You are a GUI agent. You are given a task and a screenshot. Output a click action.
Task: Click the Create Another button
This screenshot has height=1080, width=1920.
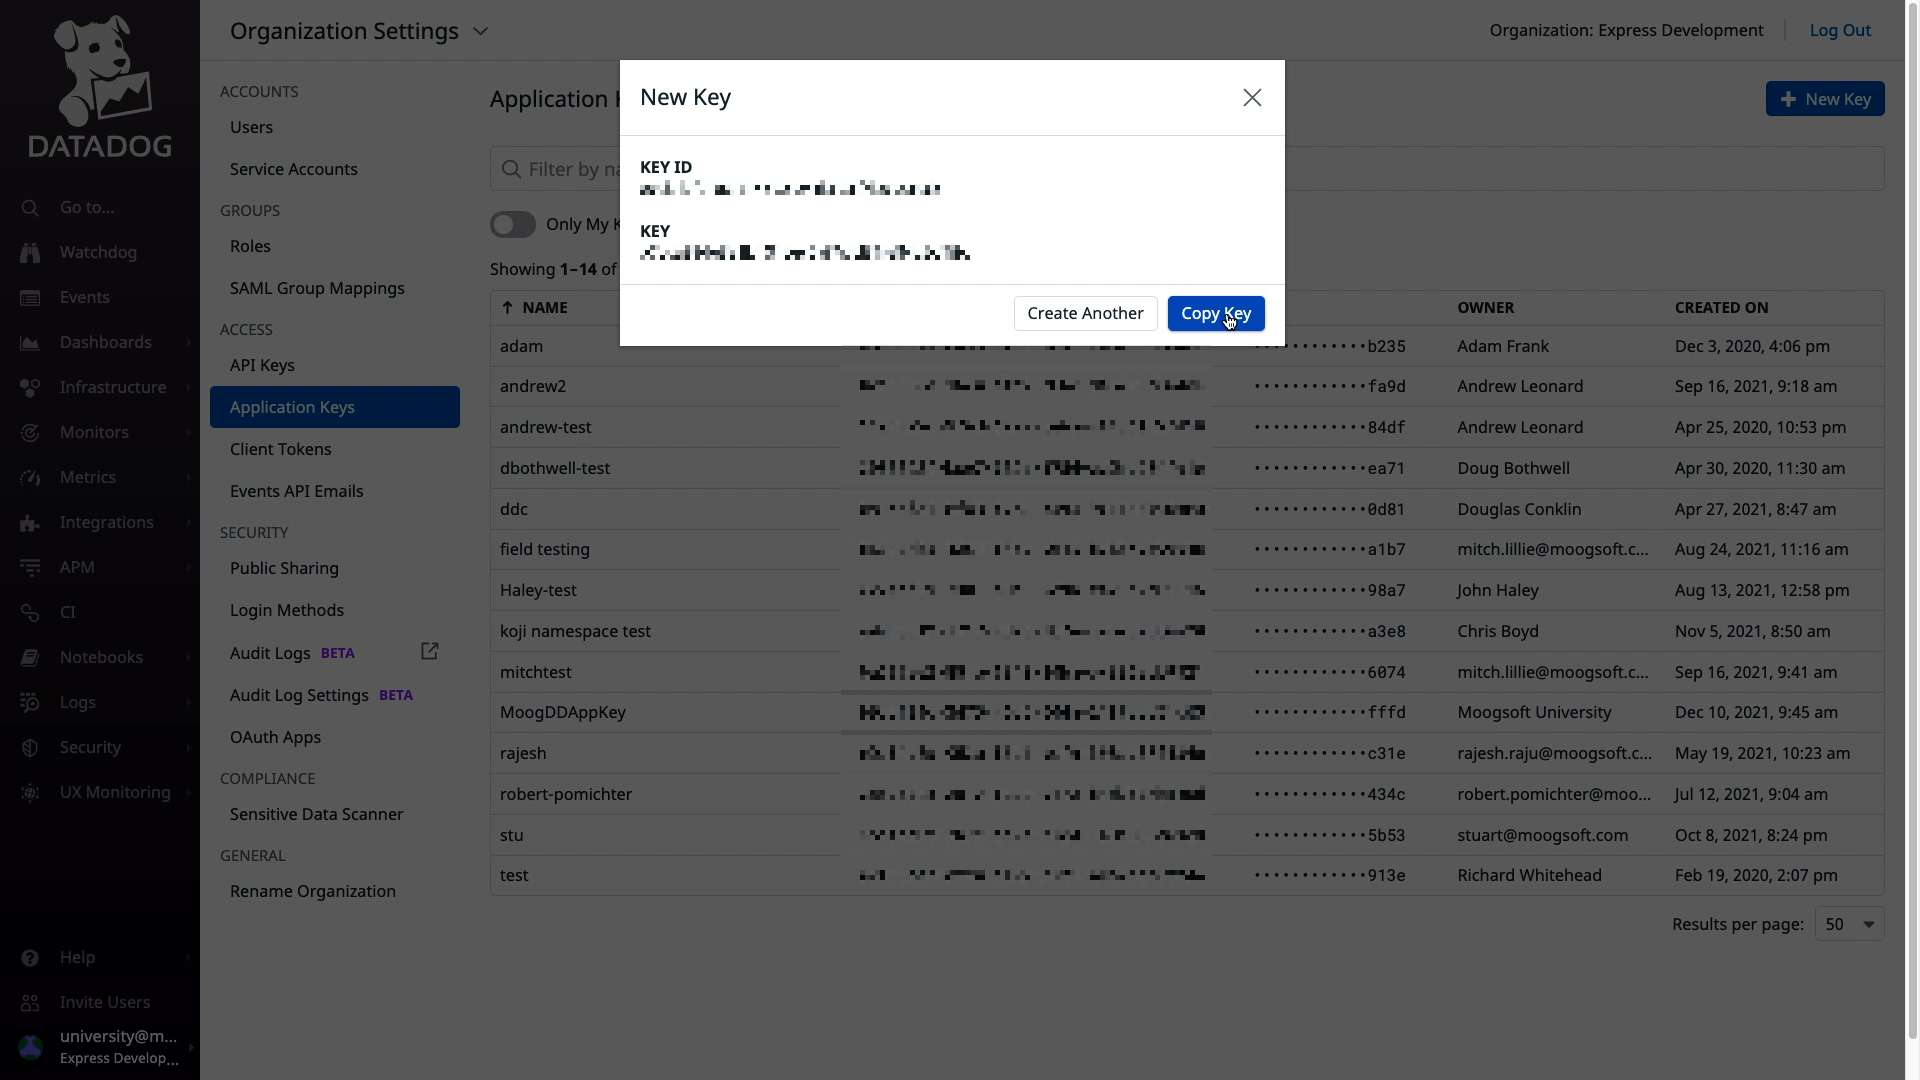(1085, 314)
